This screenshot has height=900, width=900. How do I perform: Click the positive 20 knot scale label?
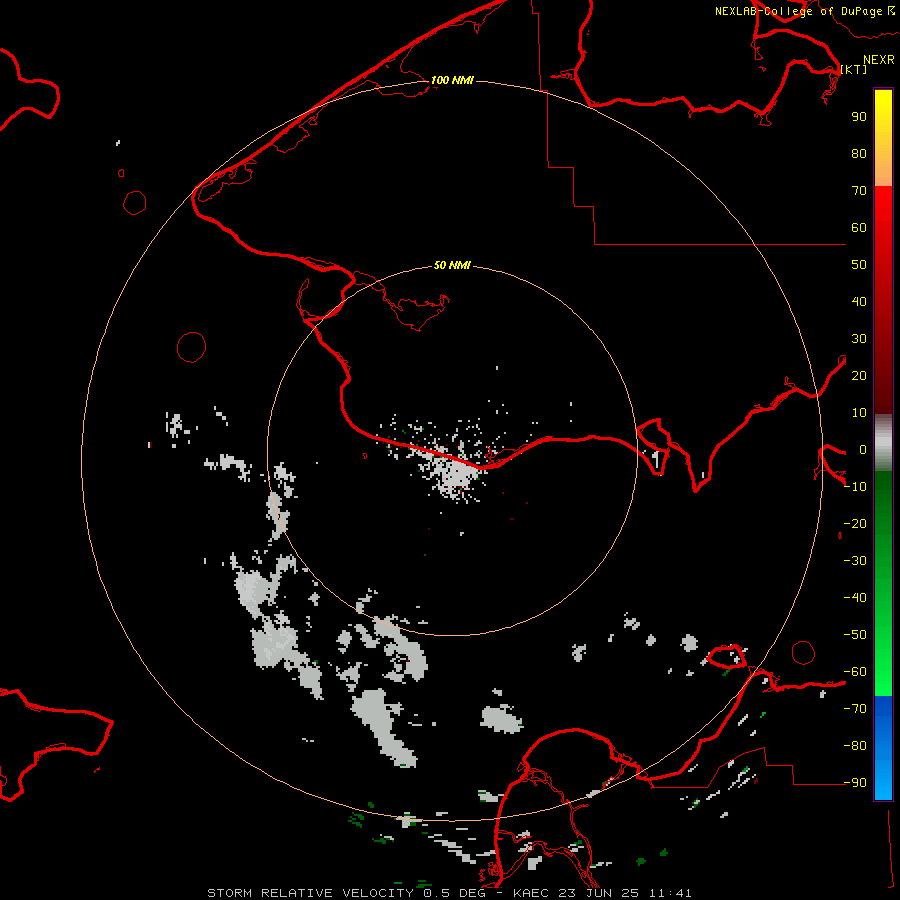(859, 375)
